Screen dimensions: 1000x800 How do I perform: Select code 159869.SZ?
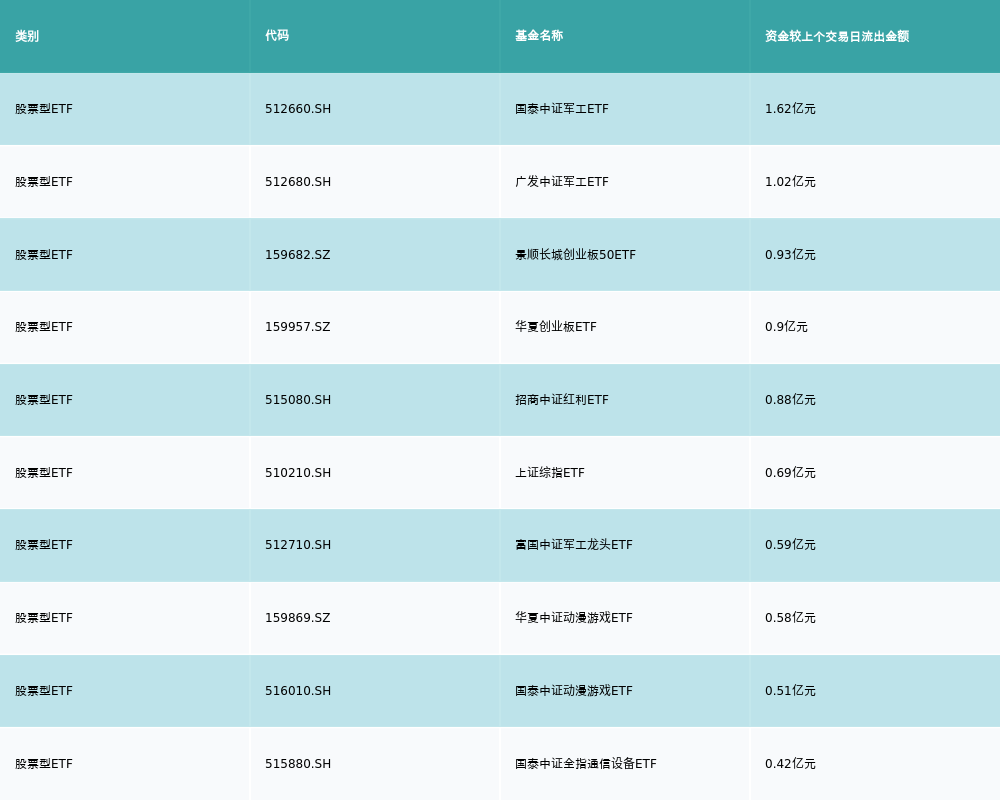point(298,618)
